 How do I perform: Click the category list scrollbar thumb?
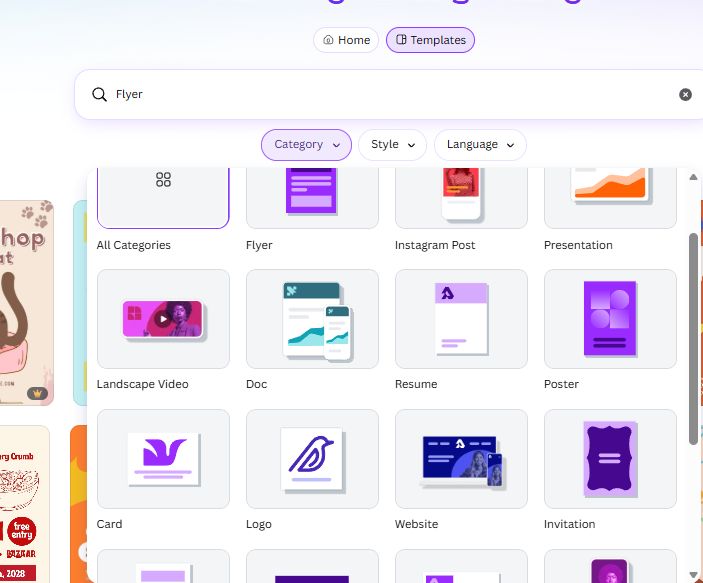693,339
